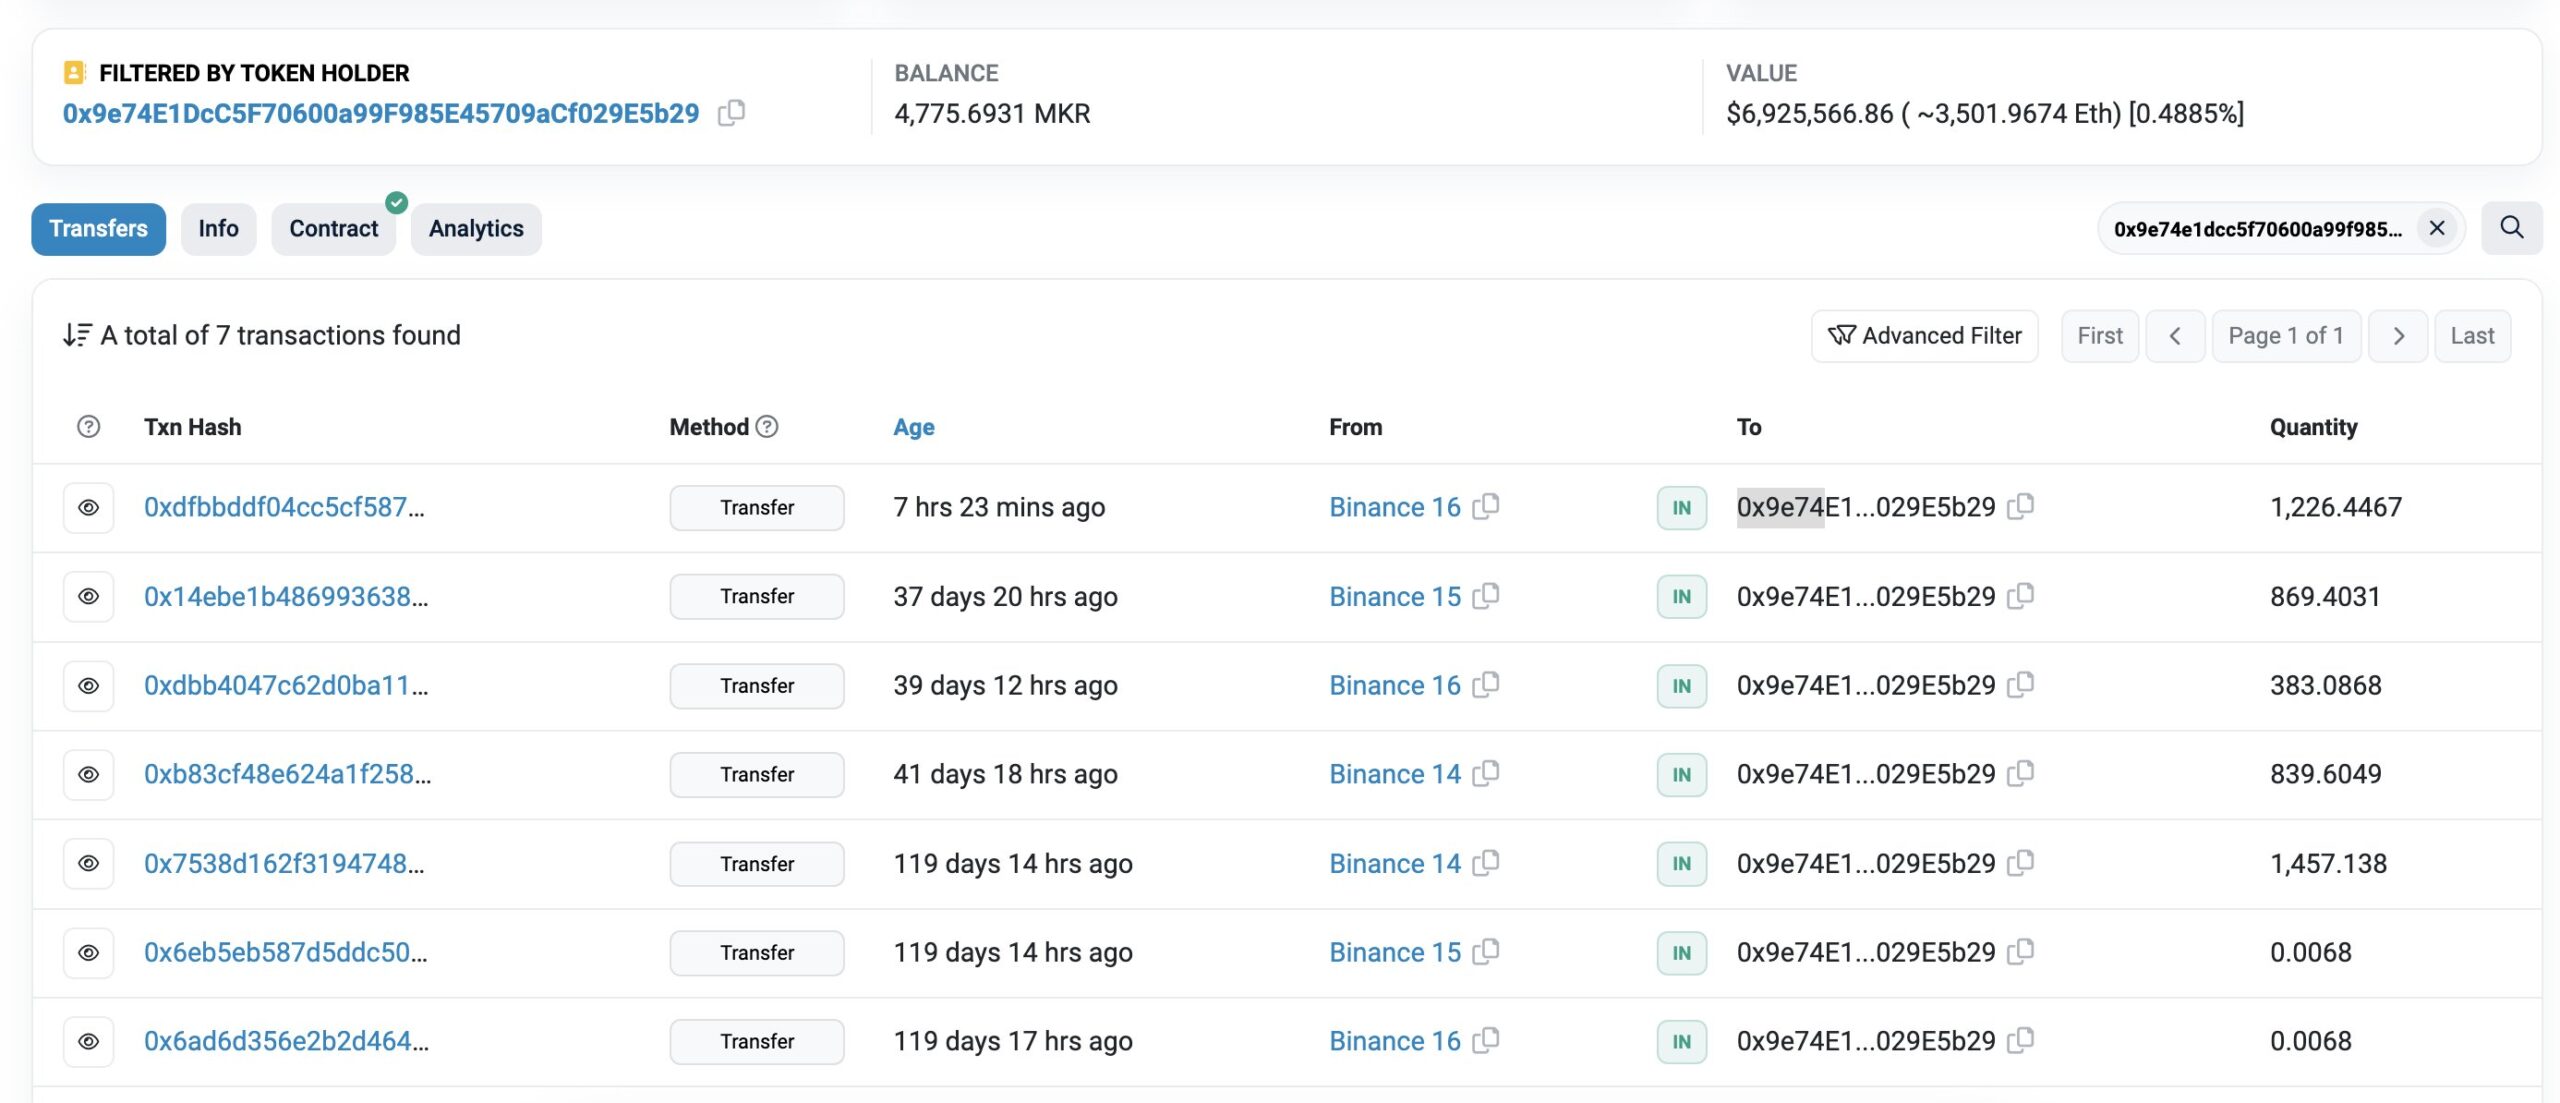Go to next page chevron

[2397, 336]
